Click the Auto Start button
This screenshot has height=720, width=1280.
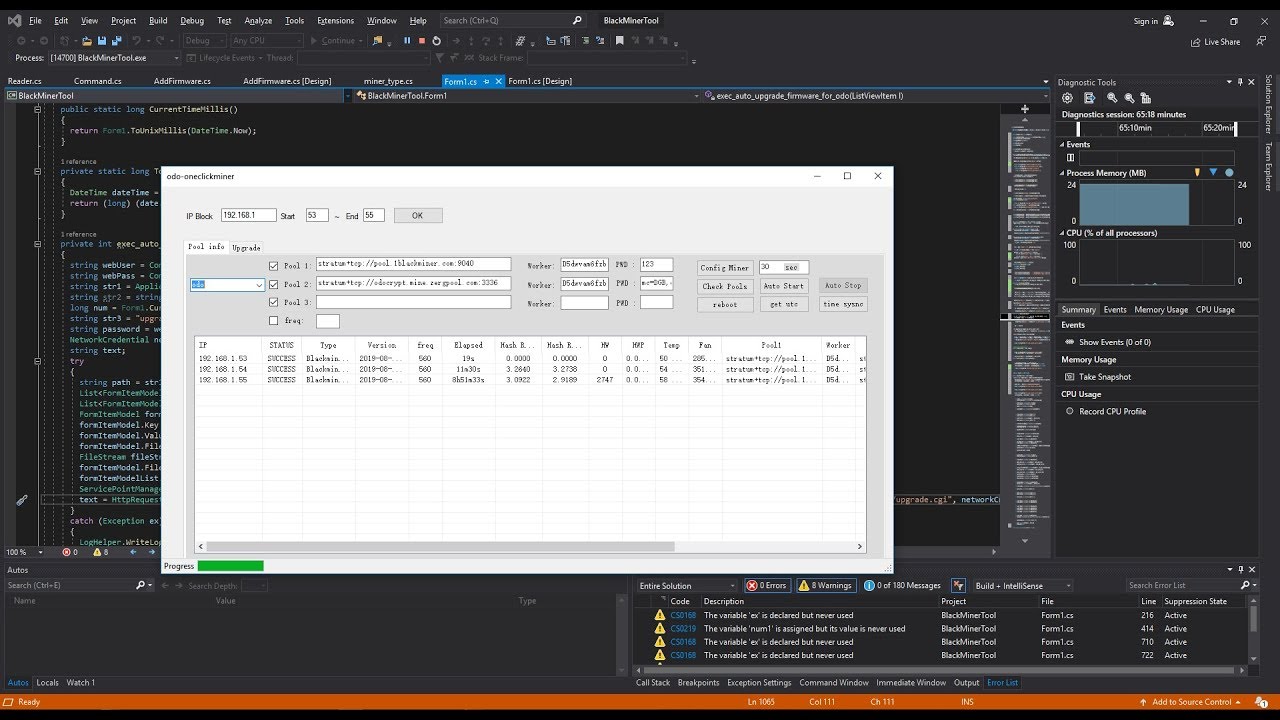tap(784, 286)
